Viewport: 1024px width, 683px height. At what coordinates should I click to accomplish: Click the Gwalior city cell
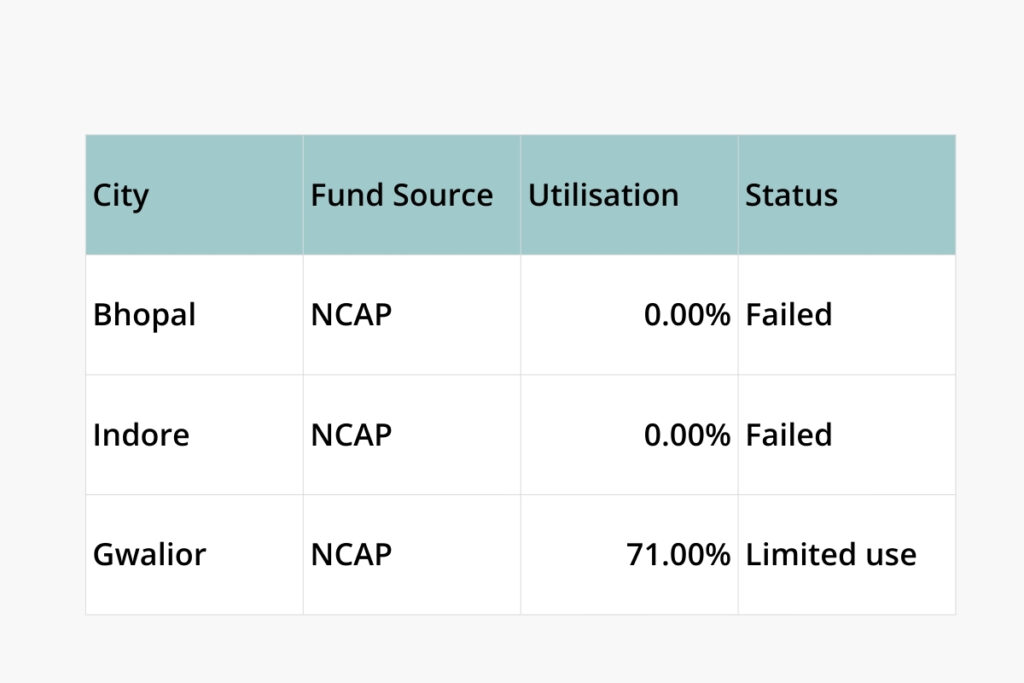(149, 555)
